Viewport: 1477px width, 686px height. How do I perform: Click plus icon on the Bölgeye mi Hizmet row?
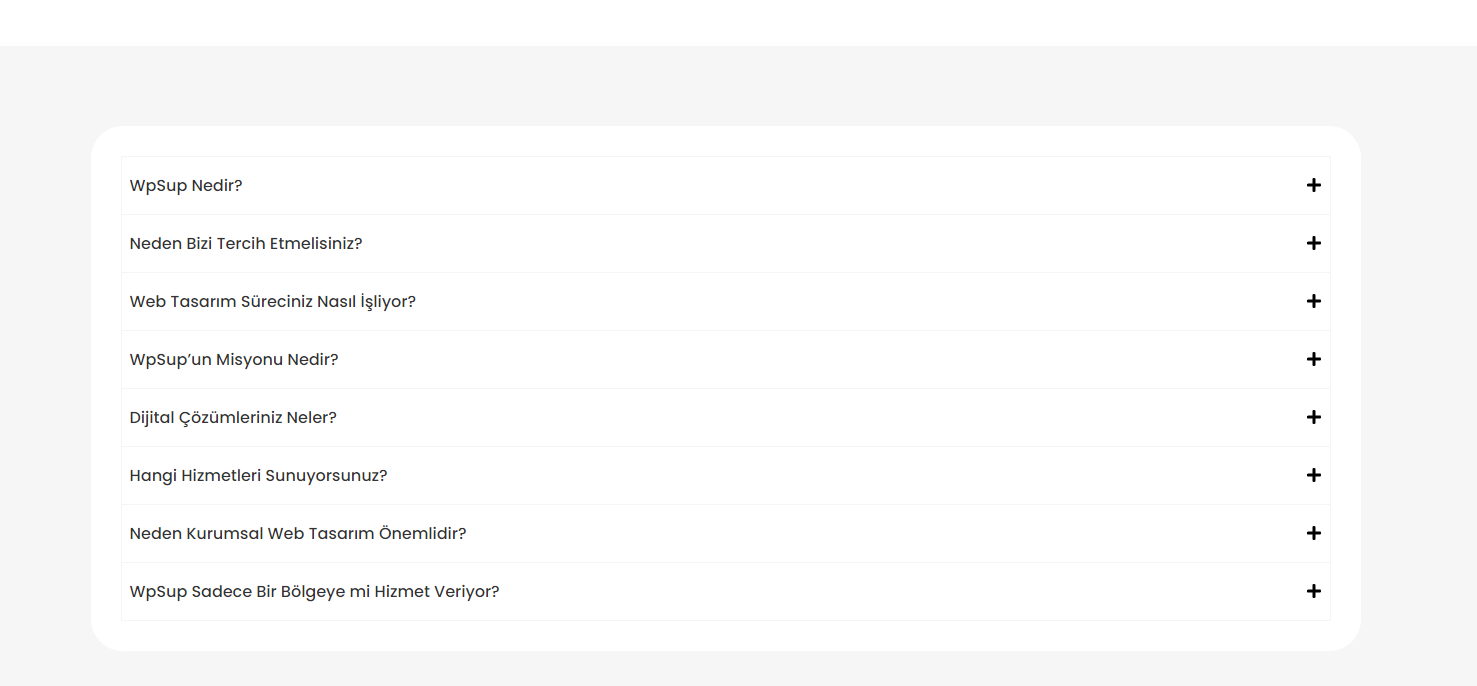click(1314, 591)
